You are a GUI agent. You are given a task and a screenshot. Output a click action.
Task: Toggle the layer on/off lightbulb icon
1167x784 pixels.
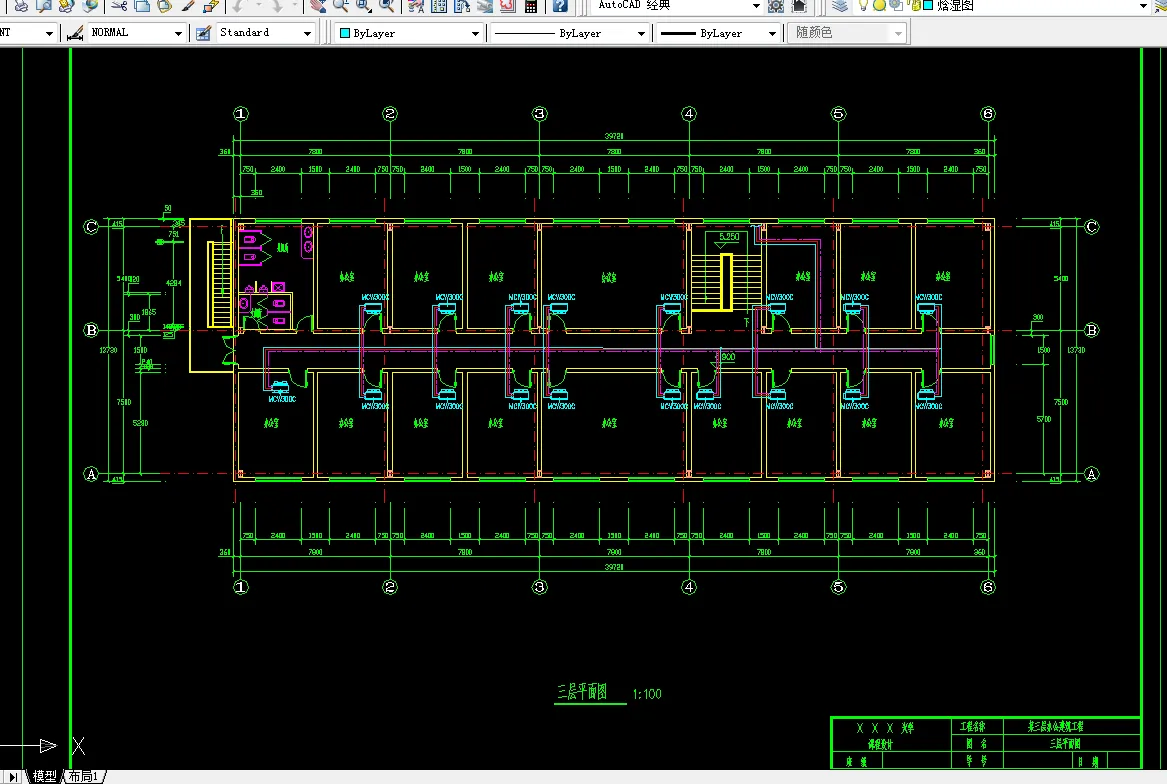(863, 5)
